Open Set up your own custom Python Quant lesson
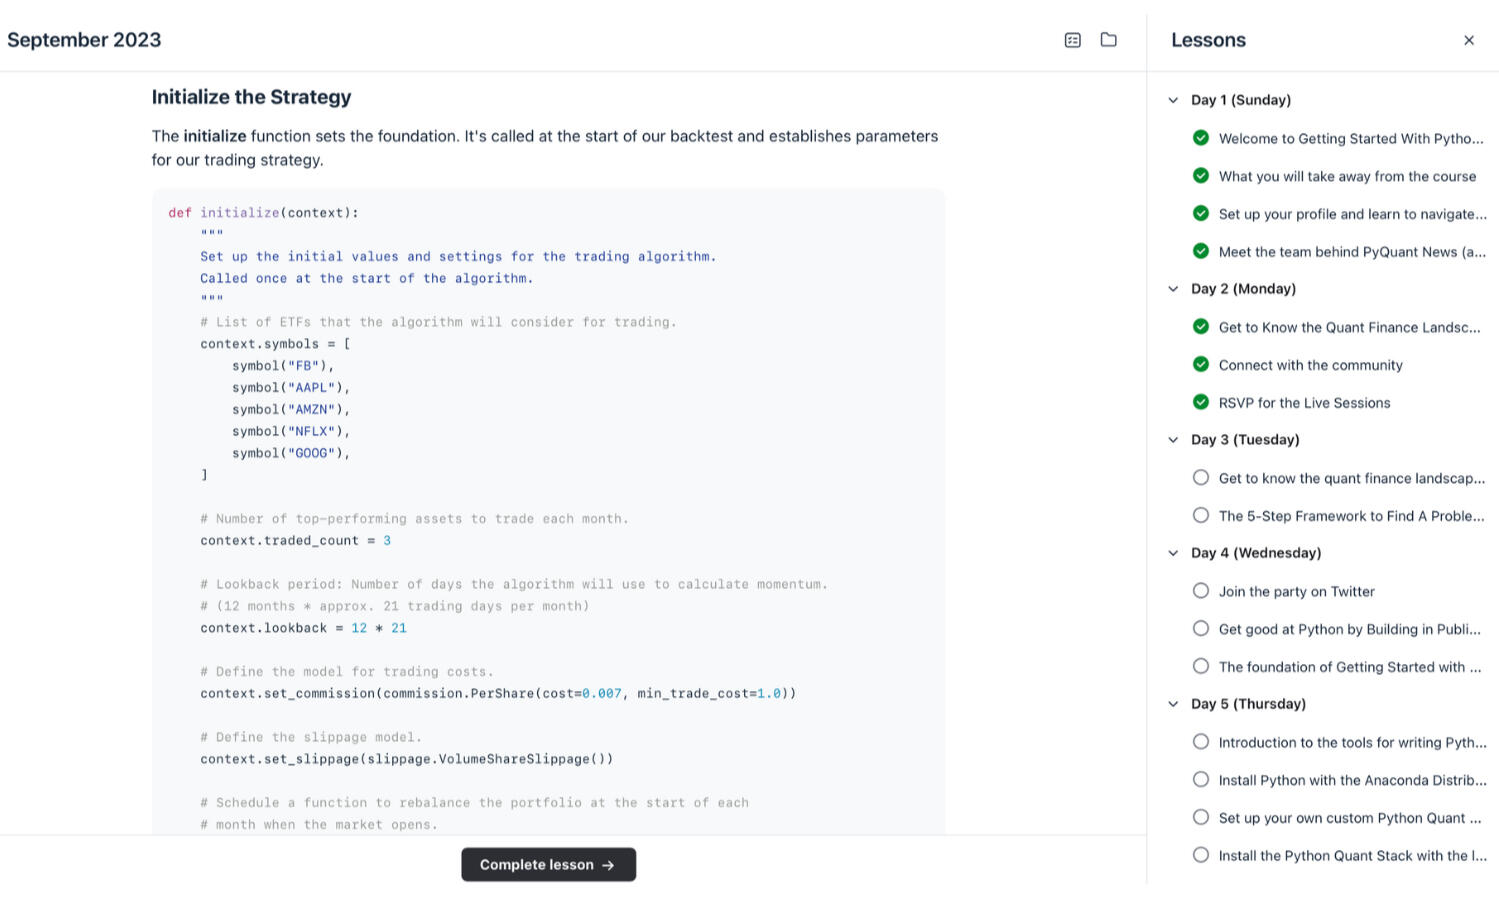Viewport: 1499px width, 899px height. coord(1349,817)
